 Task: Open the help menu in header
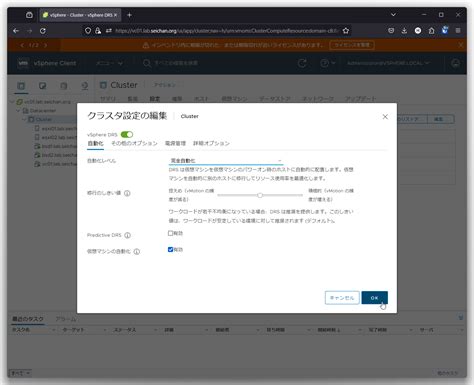coord(328,63)
